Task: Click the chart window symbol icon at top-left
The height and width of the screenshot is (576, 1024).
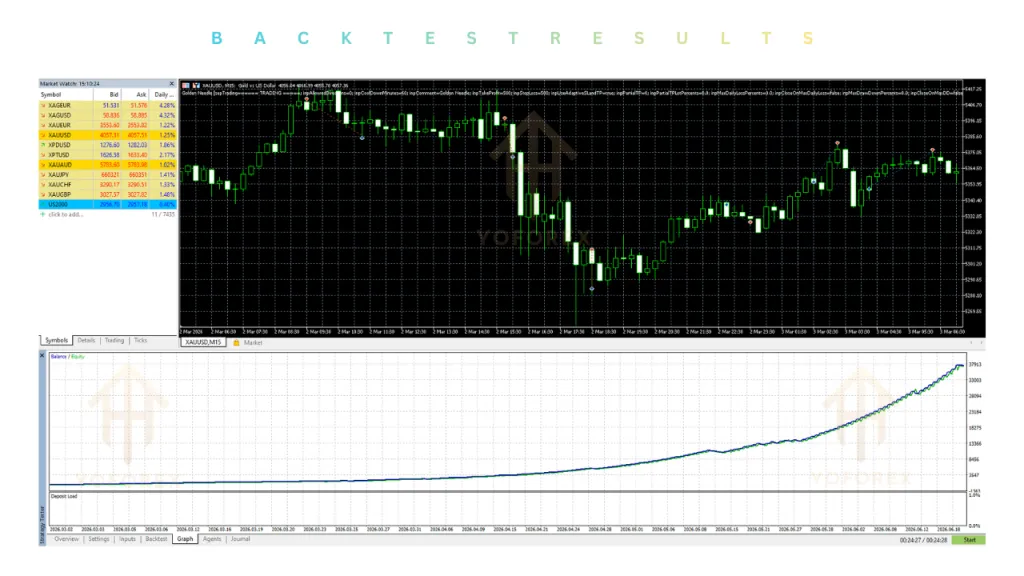Action: 186,86
